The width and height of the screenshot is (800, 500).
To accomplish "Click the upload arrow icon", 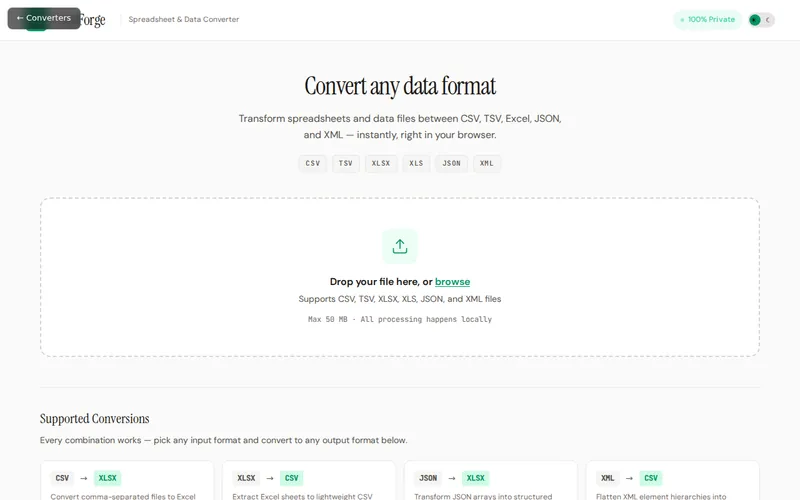I will pyautogui.click(x=400, y=246).
